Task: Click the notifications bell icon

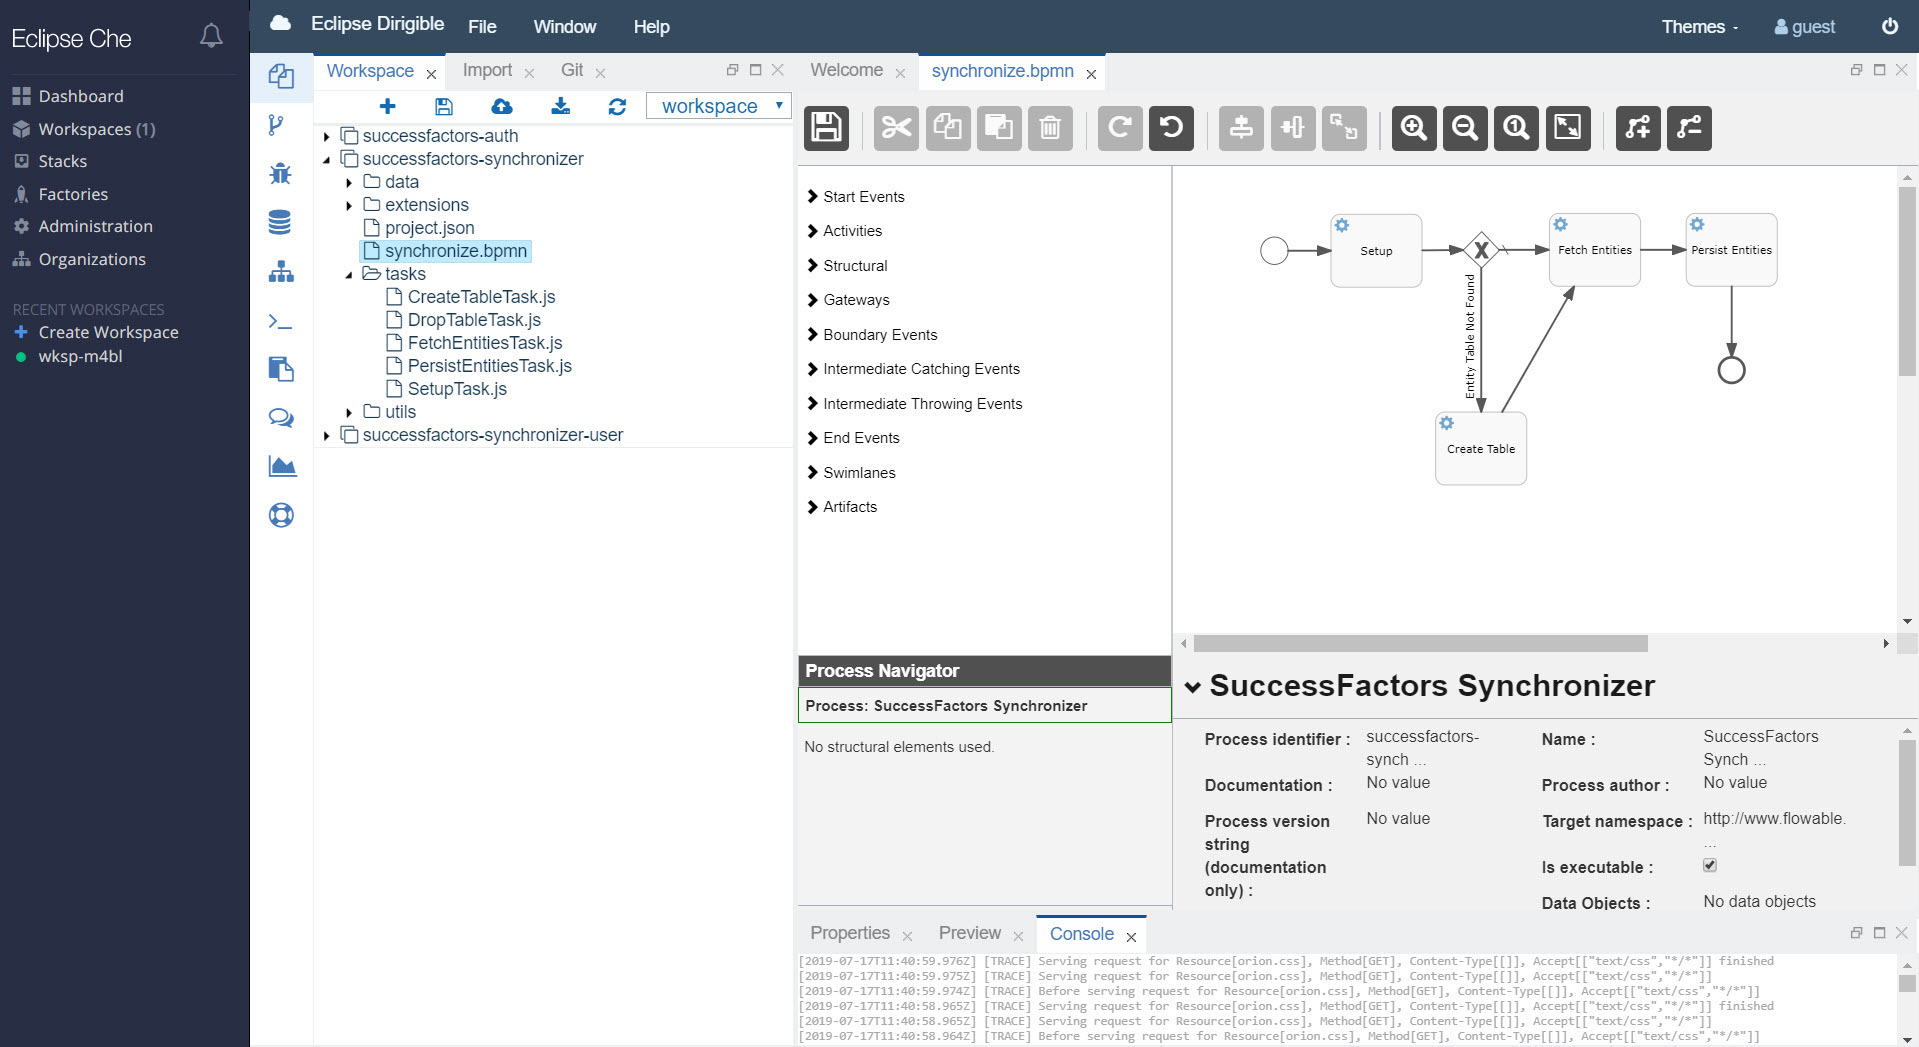Action: 211,36
